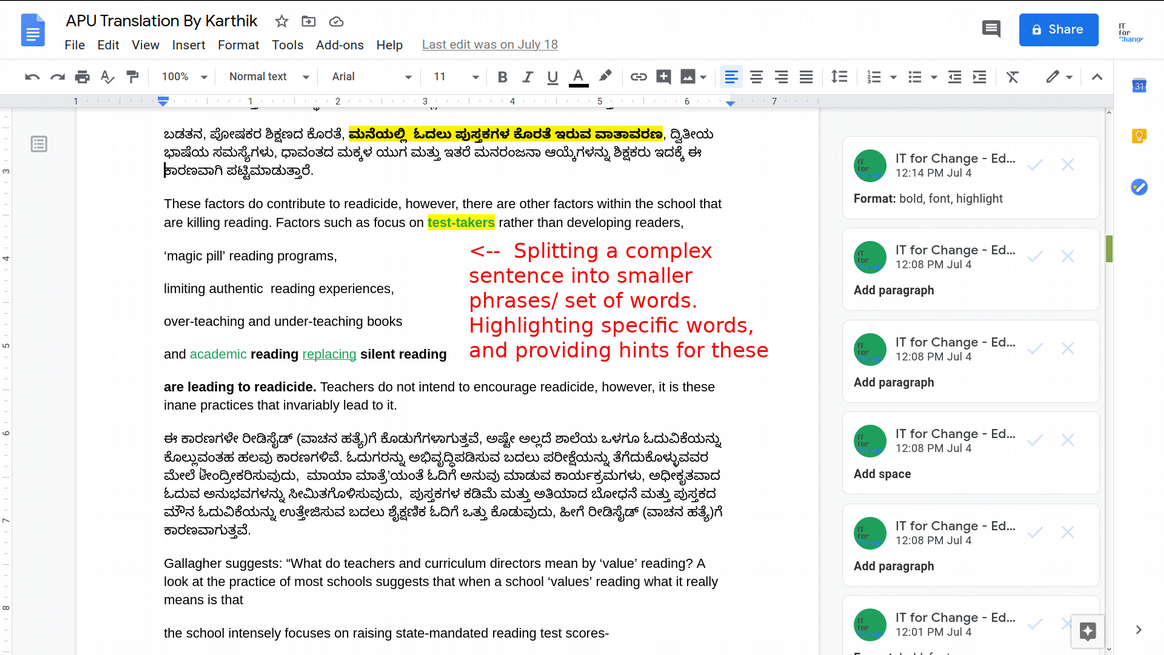Open the Insert menu

pos(188,45)
